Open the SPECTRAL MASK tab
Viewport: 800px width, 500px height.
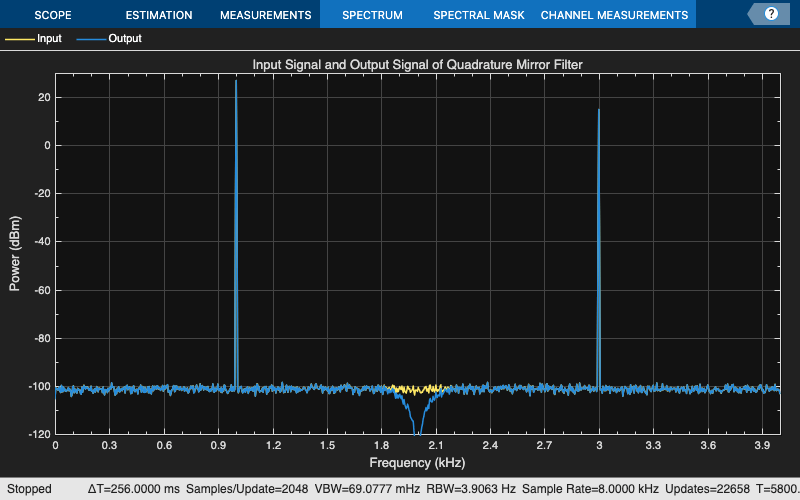479,15
